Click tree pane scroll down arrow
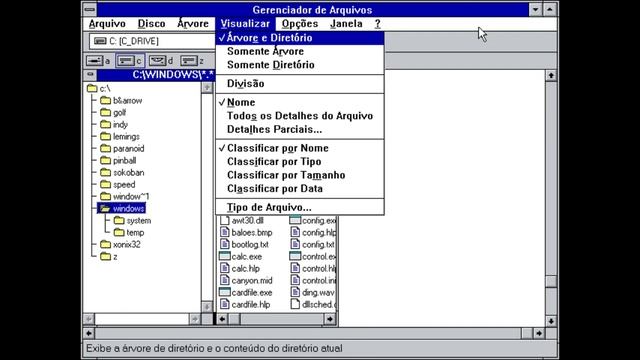 pos(207,307)
